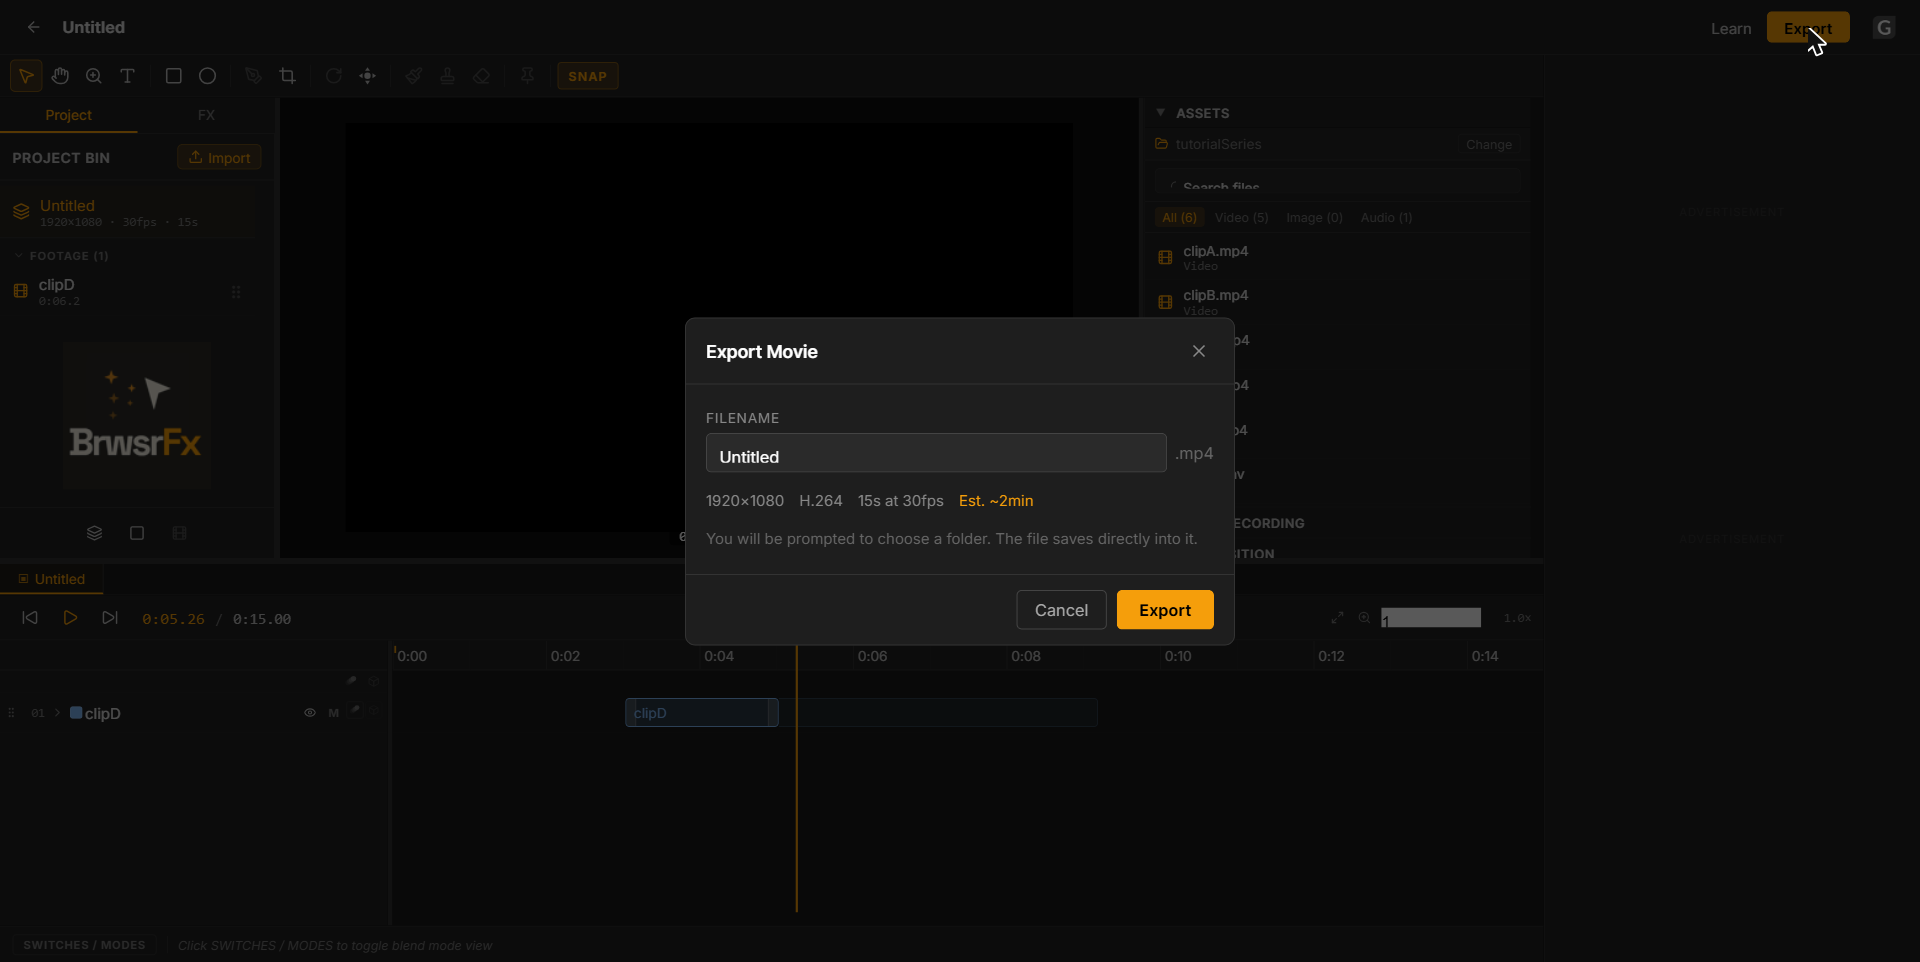Select the Text tool
This screenshot has height=962, width=1920.
point(128,76)
